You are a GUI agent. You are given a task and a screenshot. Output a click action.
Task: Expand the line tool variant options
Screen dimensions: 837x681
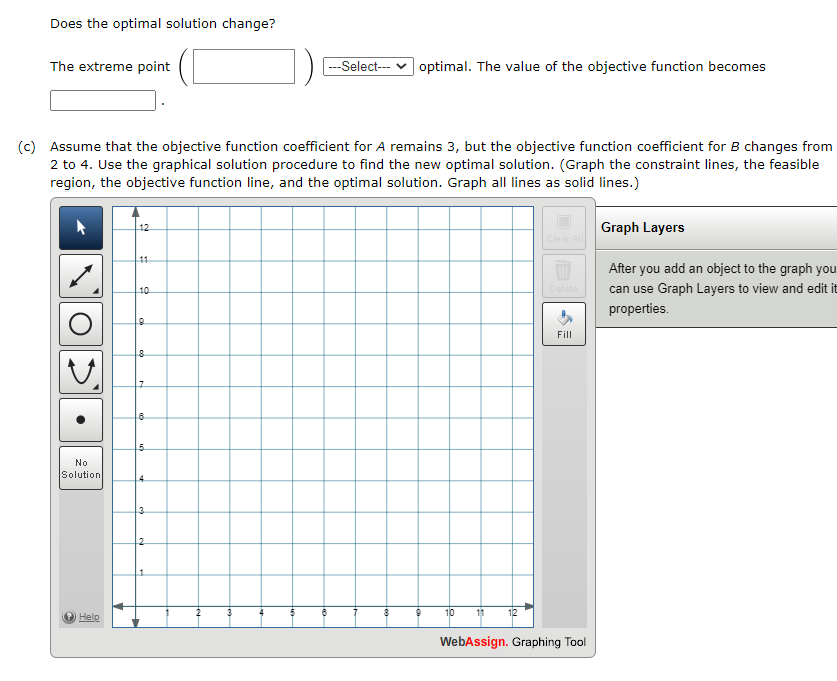(94, 289)
